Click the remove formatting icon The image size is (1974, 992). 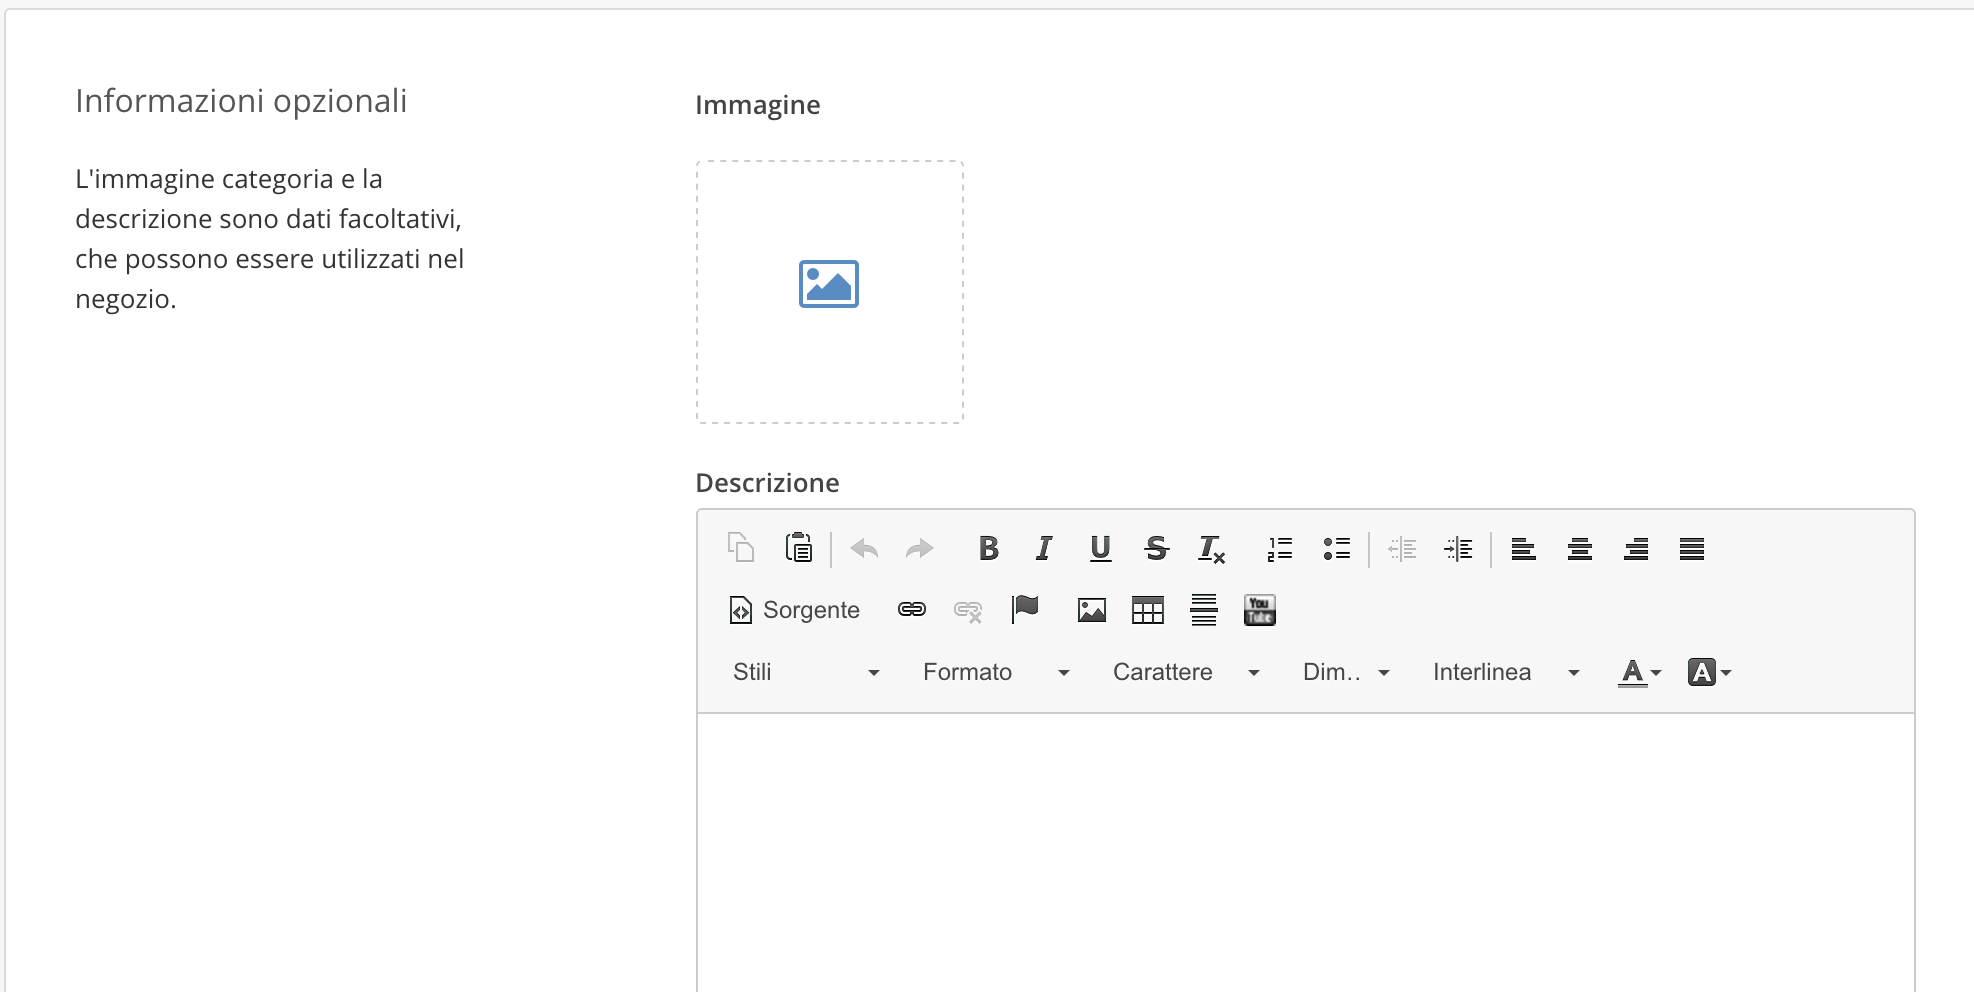pyautogui.click(x=1212, y=549)
